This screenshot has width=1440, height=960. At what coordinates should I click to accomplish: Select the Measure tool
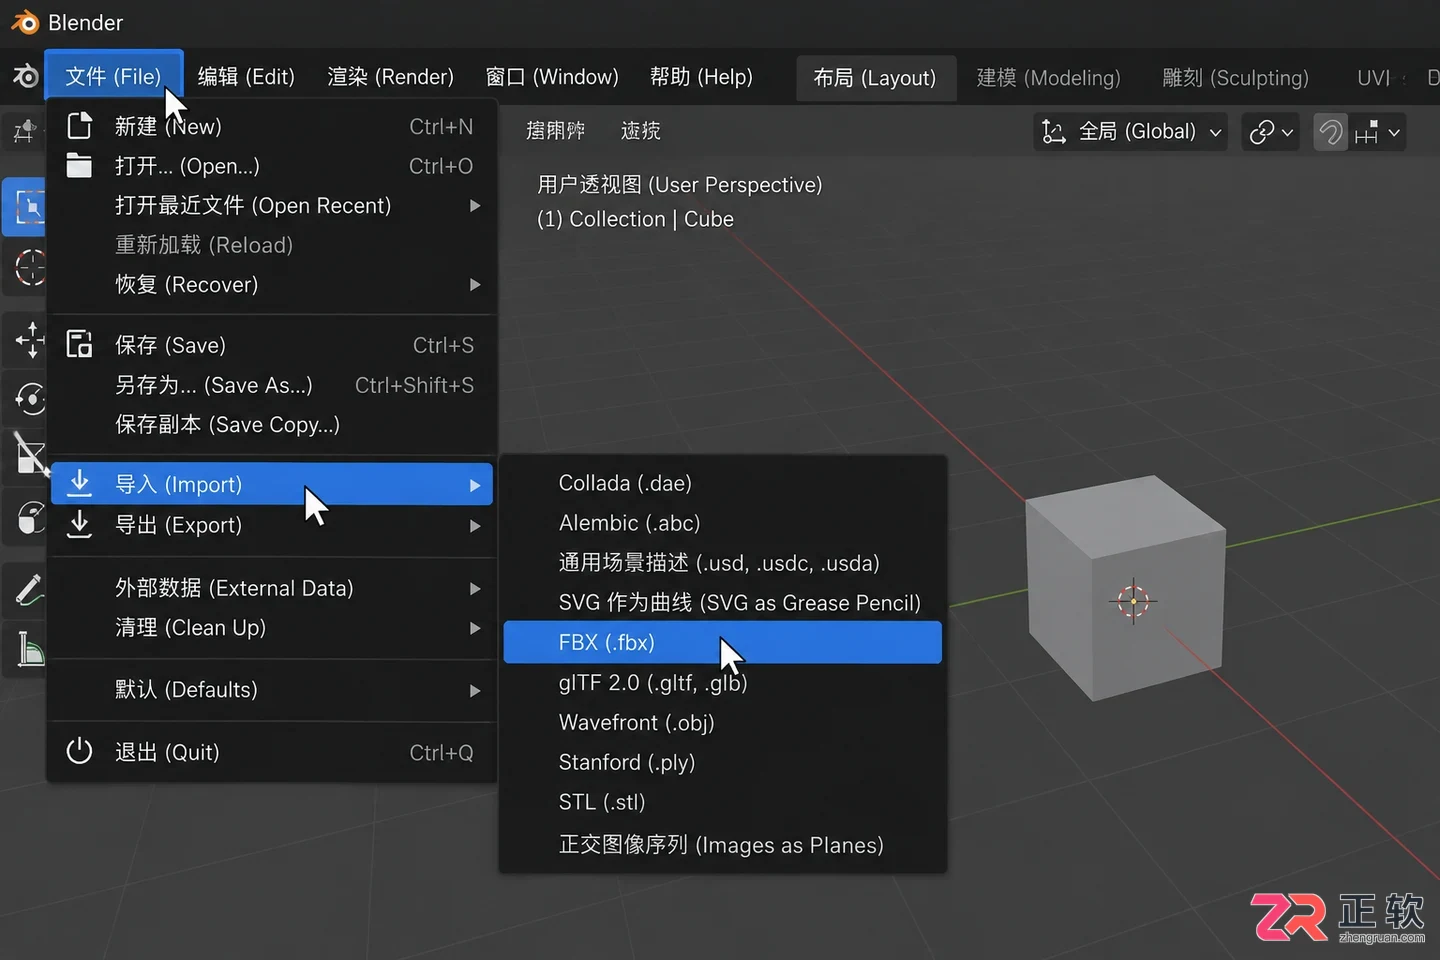pyautogui.click(x=30, y=650)
